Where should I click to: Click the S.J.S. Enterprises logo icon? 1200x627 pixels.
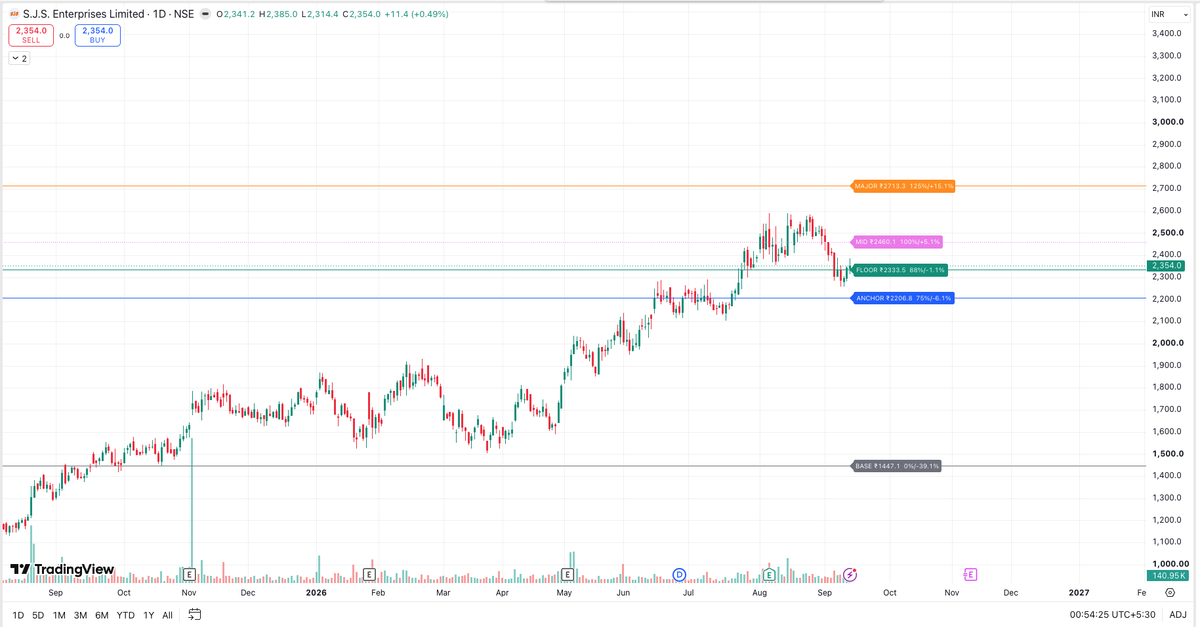pyautogui.click(x=15, y=14)
